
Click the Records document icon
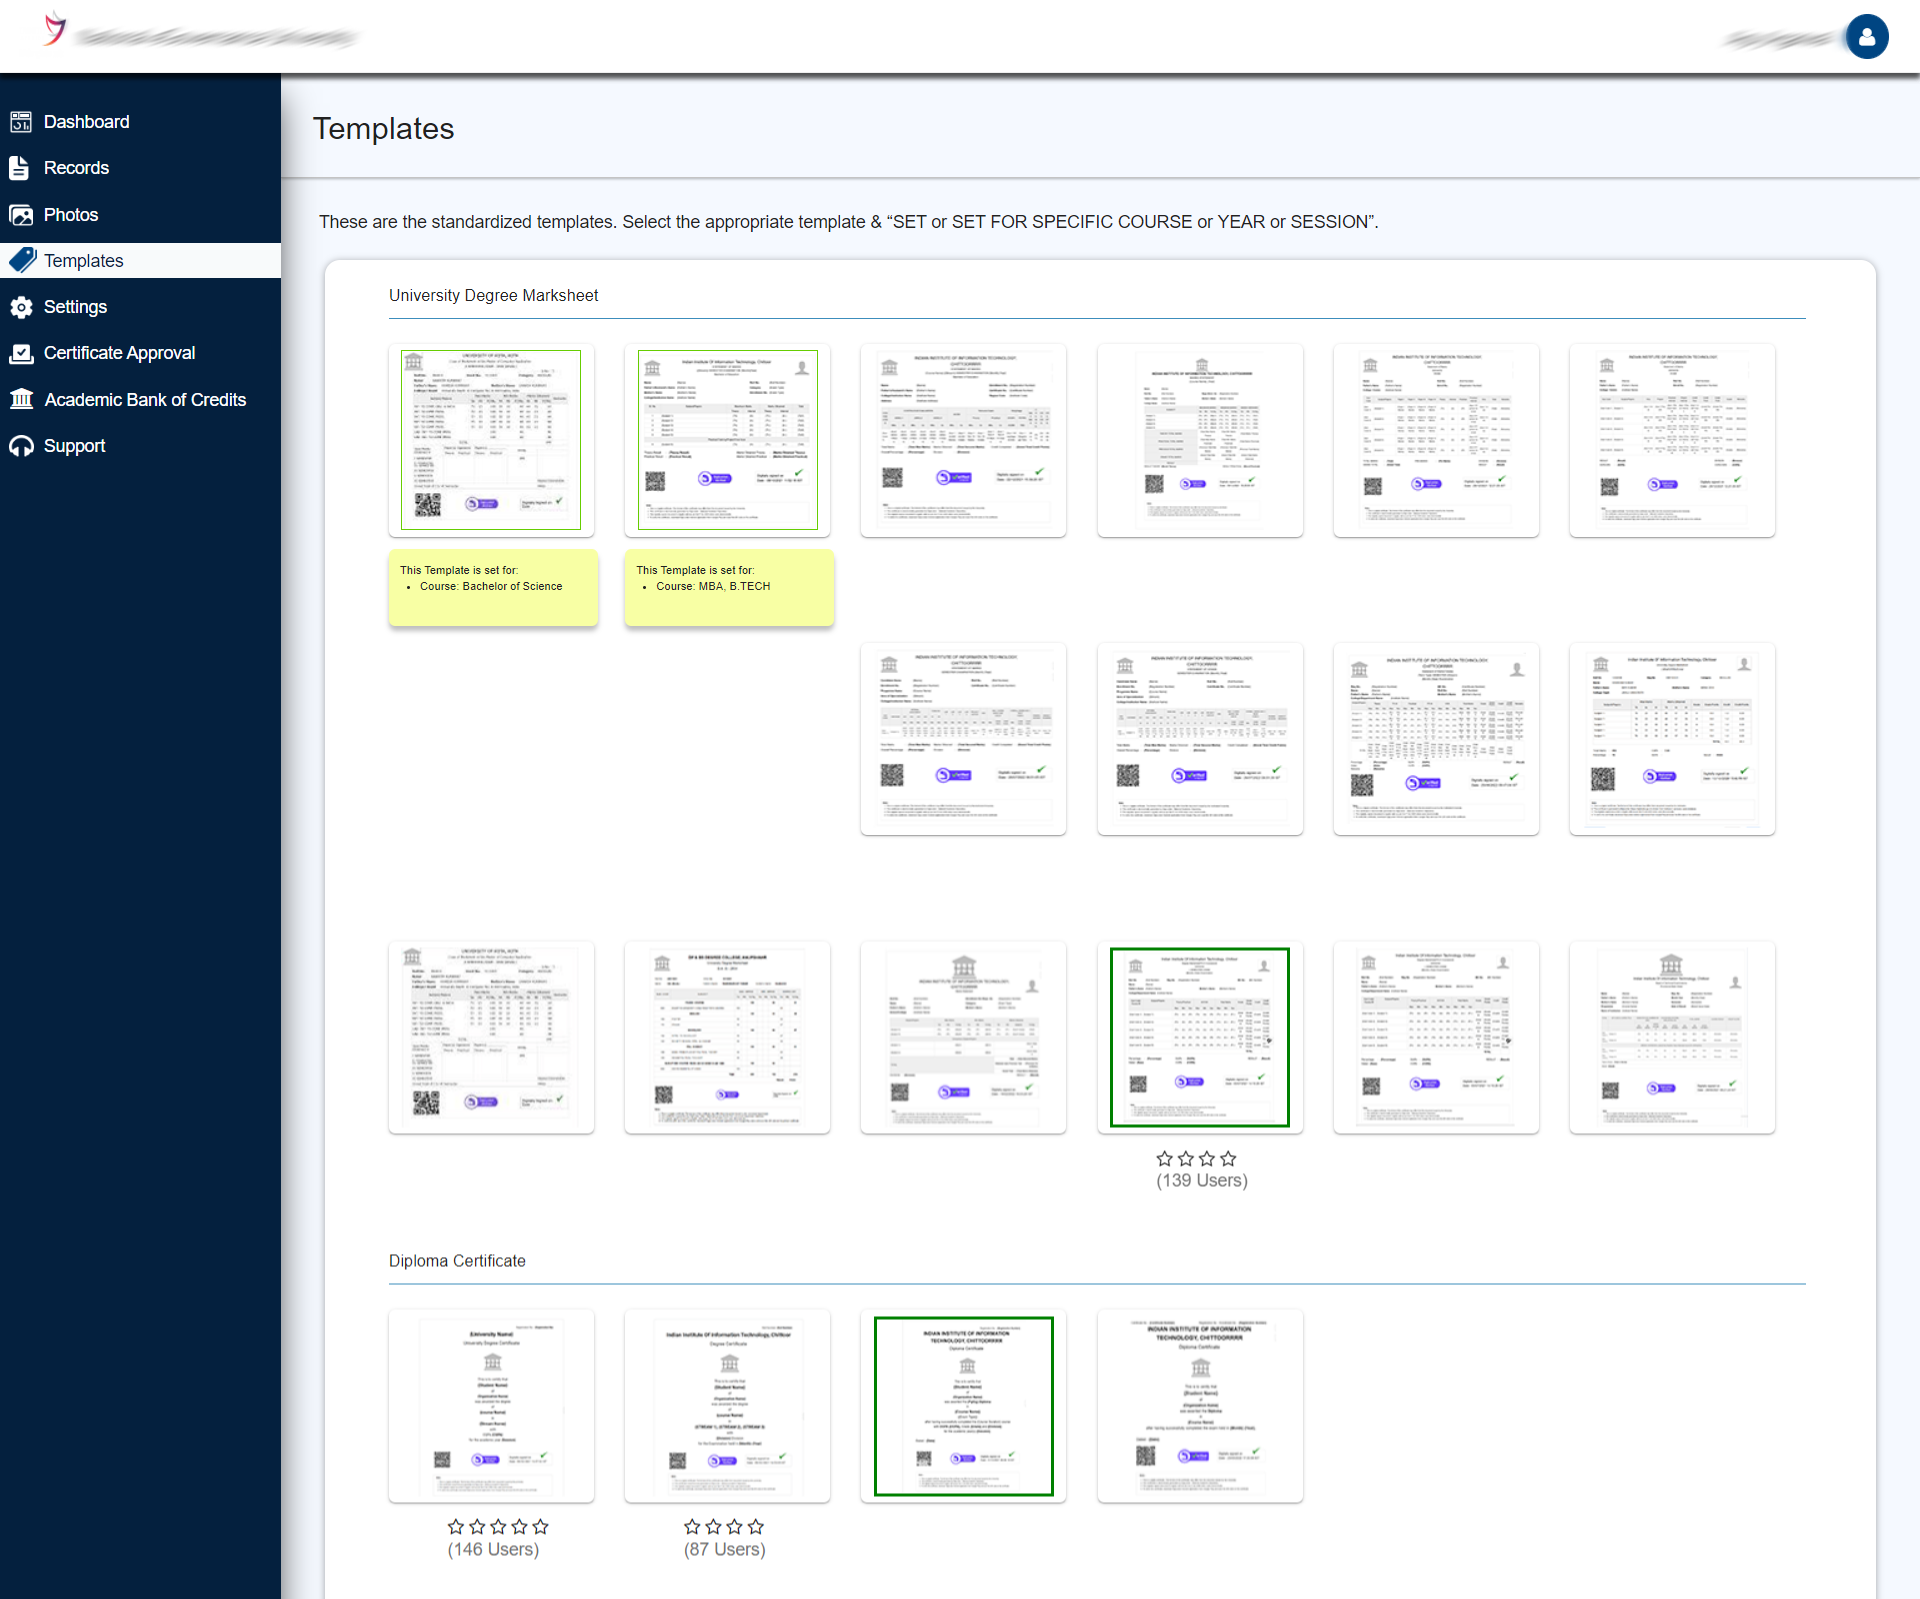tap(19, 168)
